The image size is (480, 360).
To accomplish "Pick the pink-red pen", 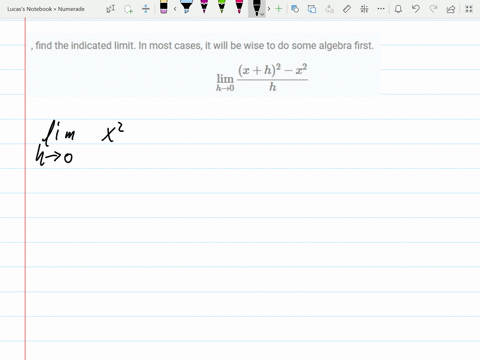I will [239, 7].
